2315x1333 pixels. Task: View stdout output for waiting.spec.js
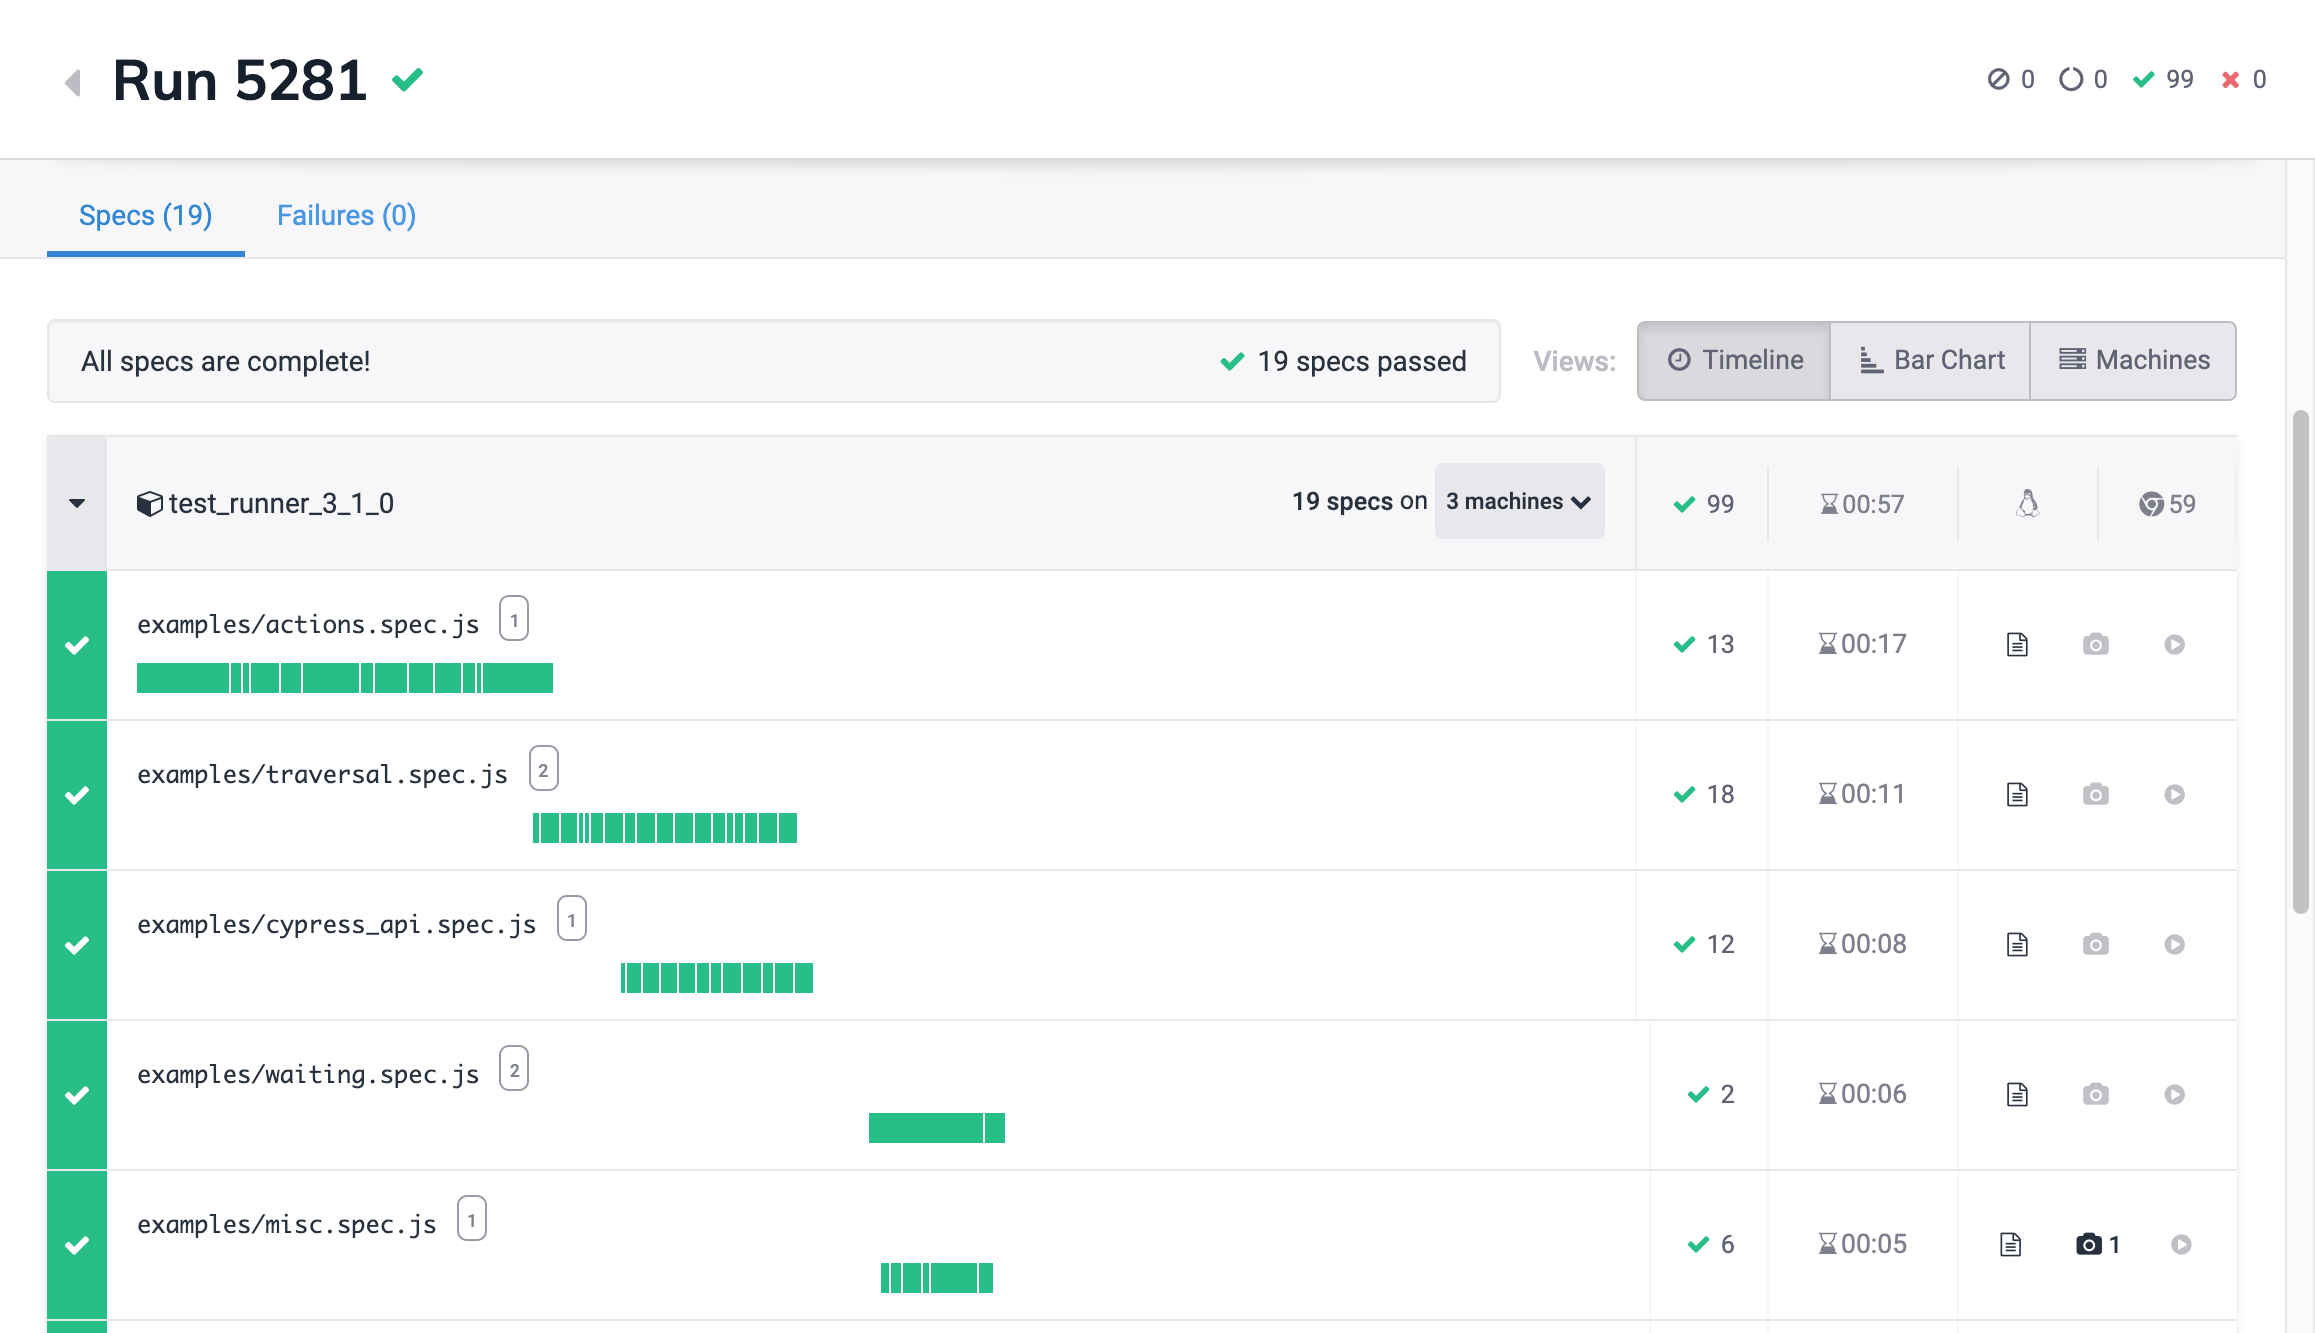coord(2017,1094)
